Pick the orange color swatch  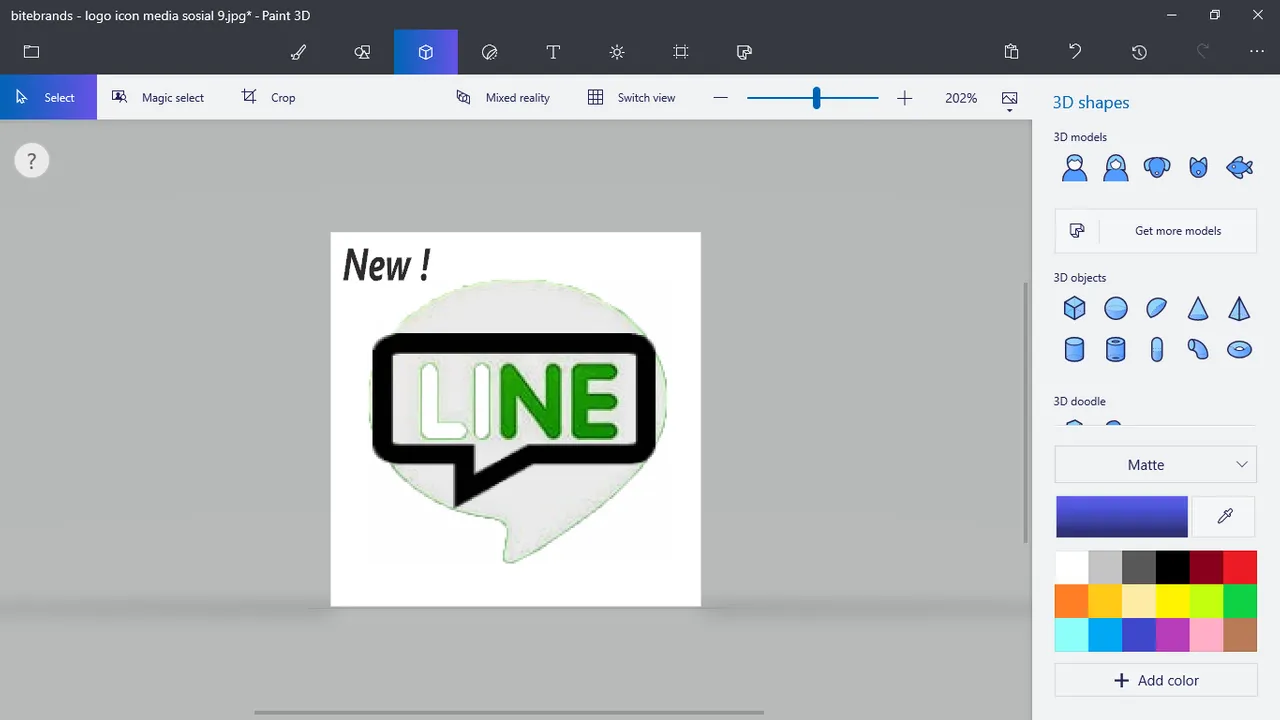(1072, 601)
